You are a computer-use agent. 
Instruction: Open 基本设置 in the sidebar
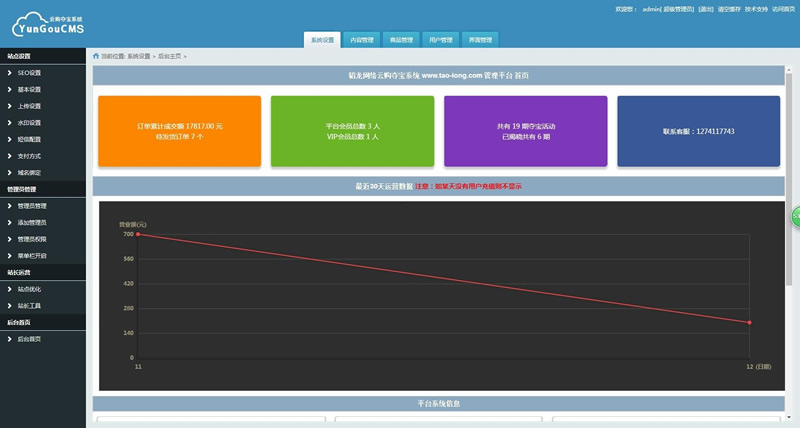pos(29,89)
